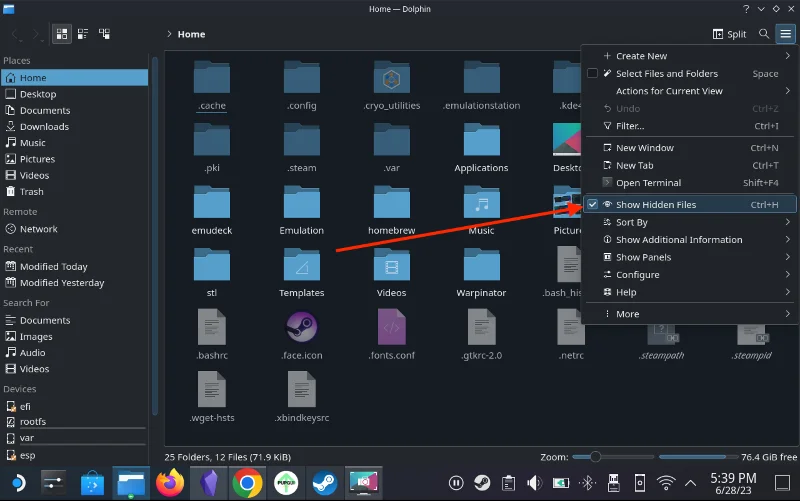Open the emudeck folder

212,211
